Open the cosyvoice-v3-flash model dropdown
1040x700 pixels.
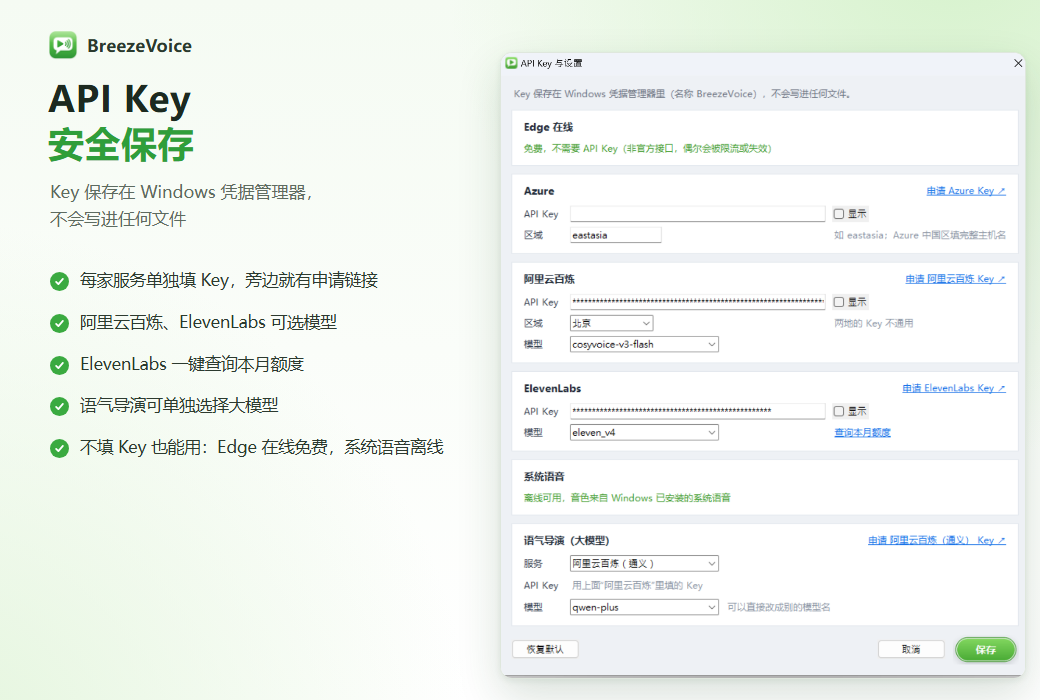coord(644,344)
